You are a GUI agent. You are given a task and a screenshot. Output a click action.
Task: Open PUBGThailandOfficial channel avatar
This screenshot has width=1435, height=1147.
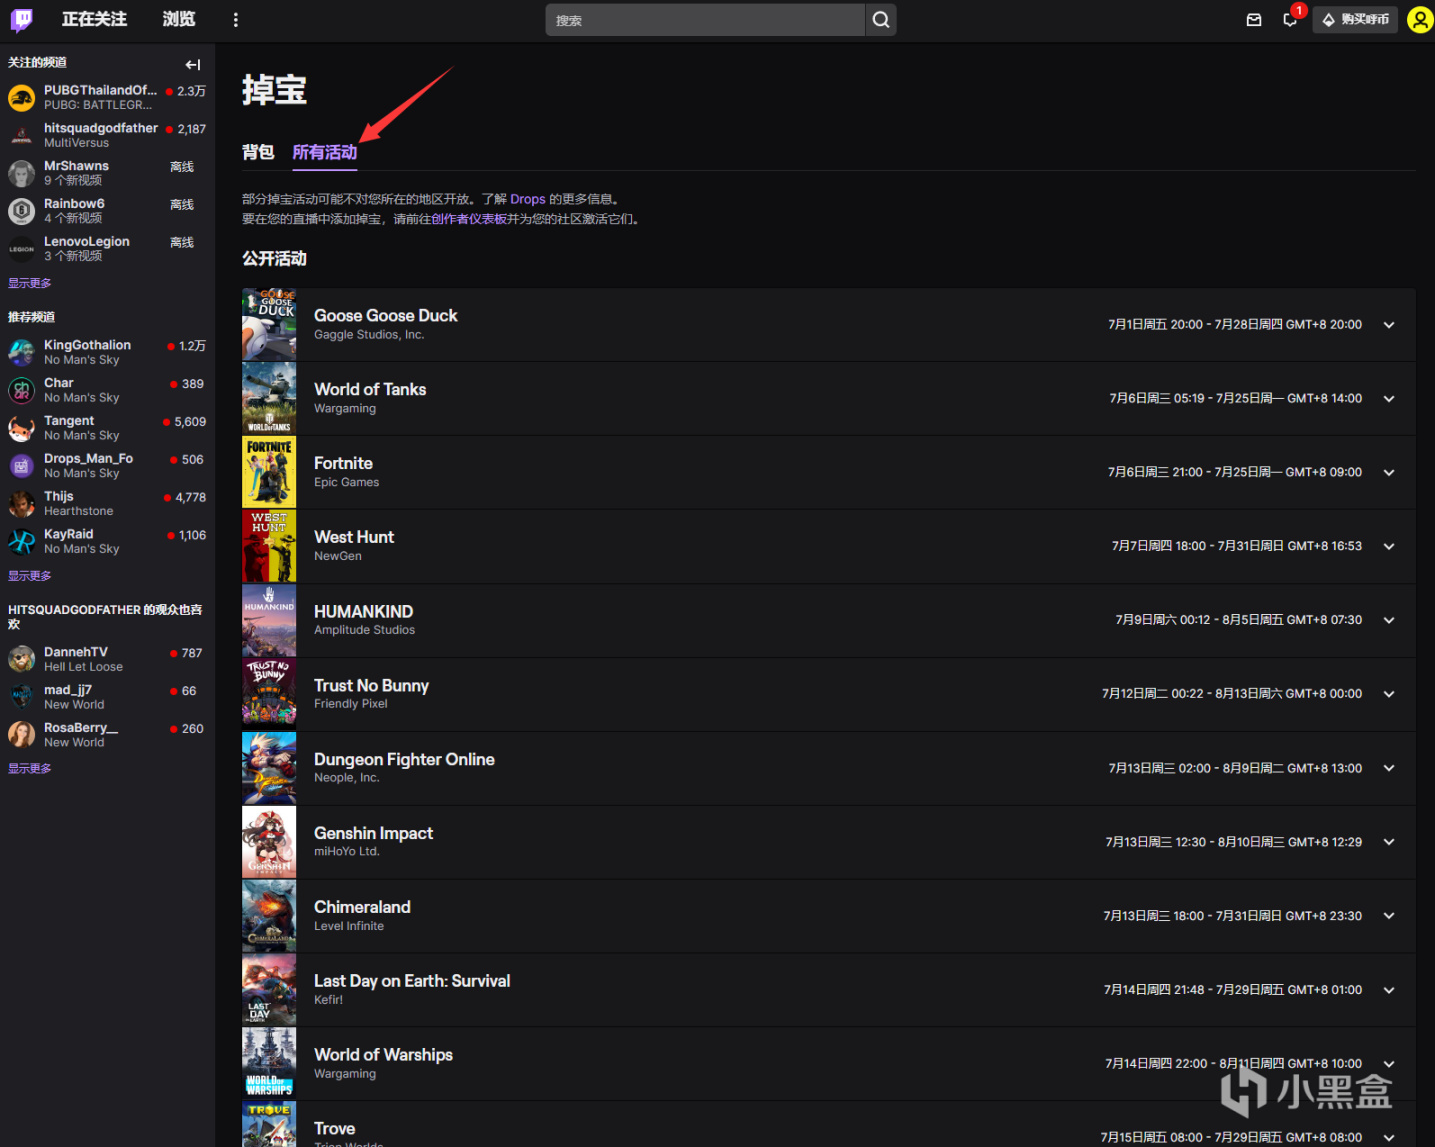coord(22,98)
